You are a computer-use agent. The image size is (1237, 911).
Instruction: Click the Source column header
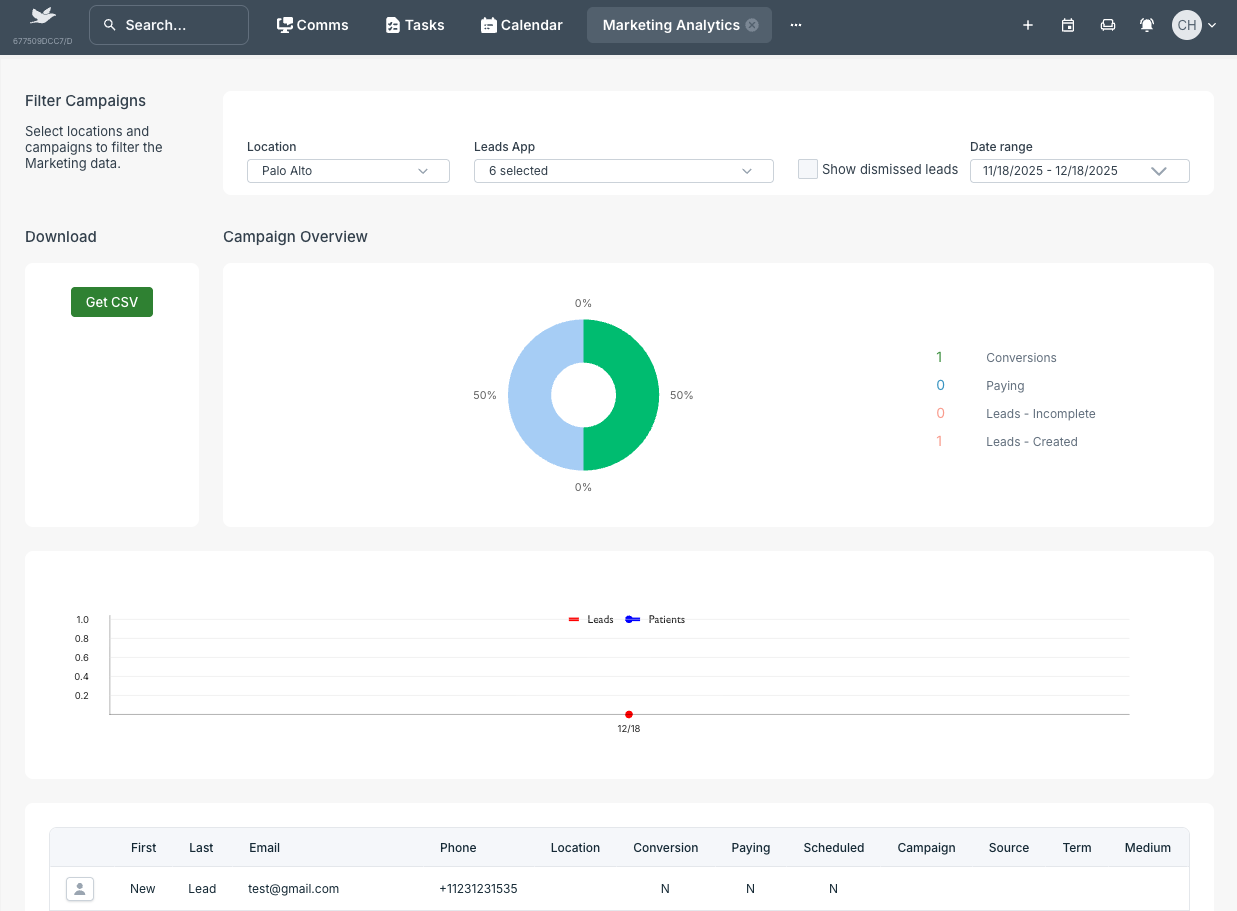click(1009, 848)
